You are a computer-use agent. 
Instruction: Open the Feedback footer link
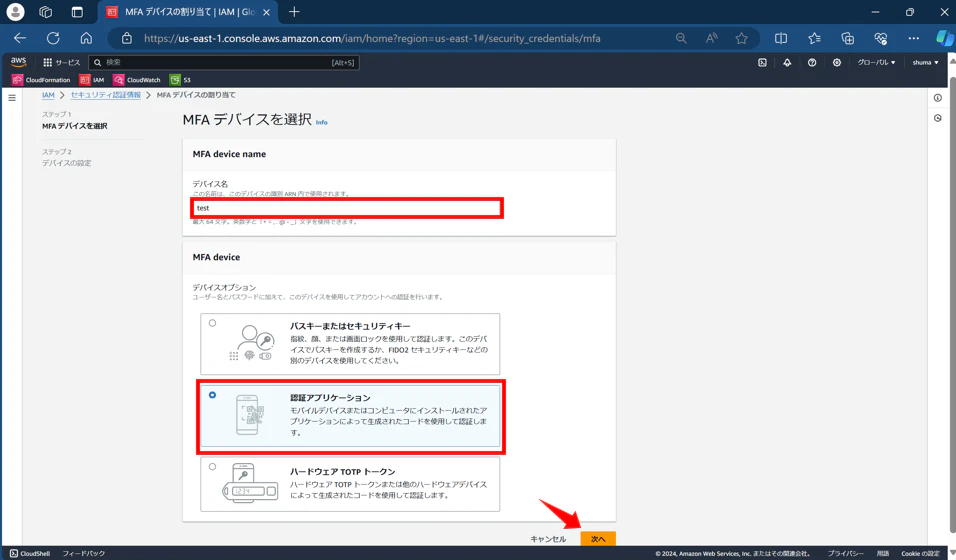pyautogui.click(x=84, y=553)
